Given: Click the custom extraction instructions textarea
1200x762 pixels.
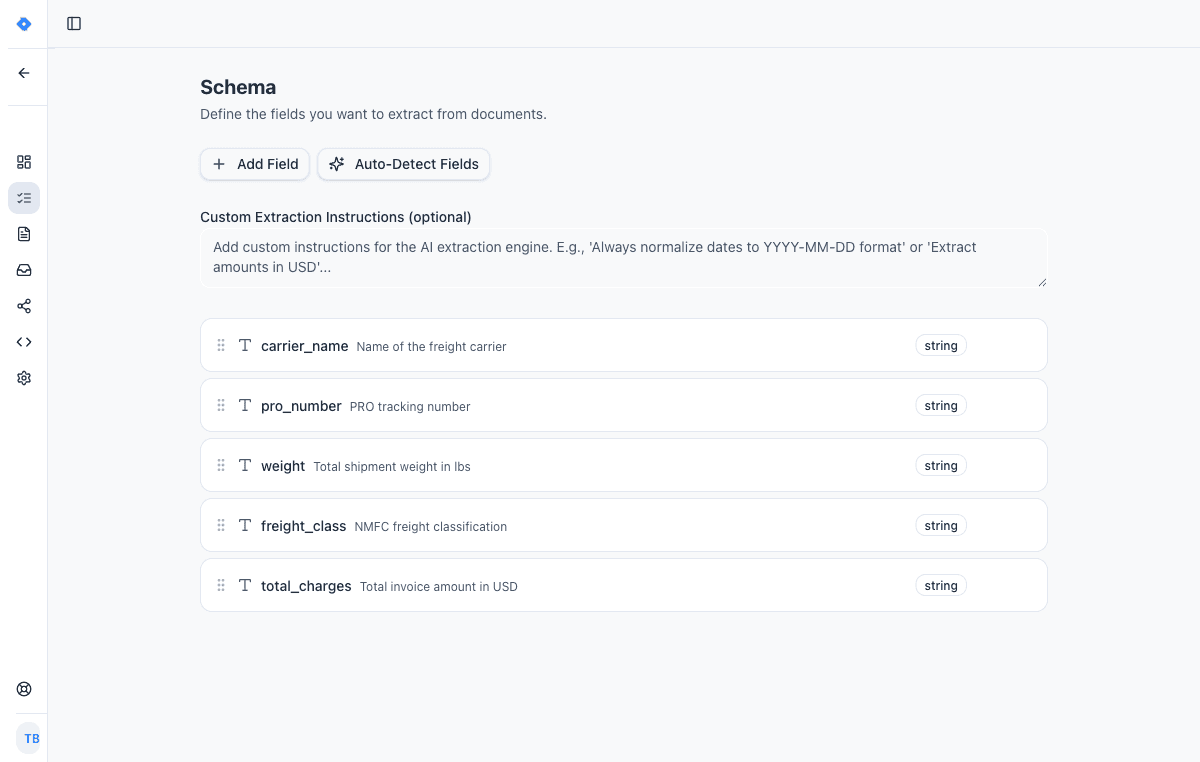Looking at the screenshot, I should 624,258.
